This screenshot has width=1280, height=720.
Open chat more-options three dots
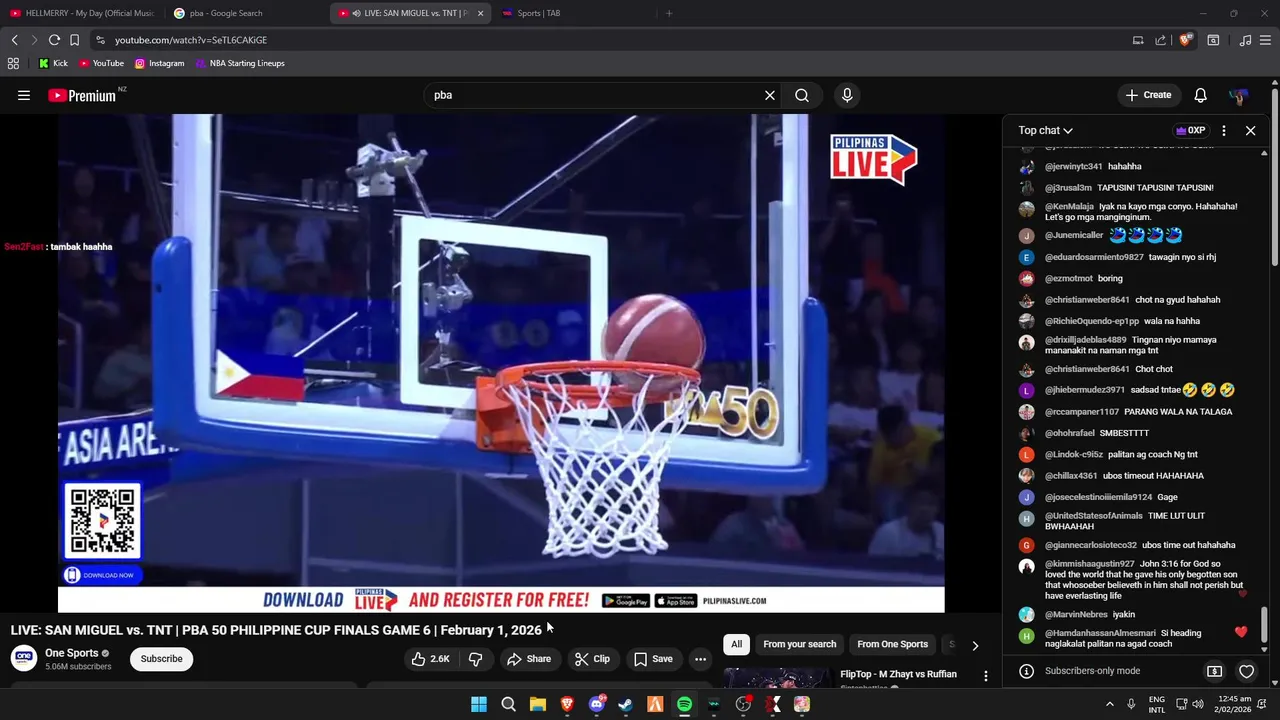[1224, 130]
